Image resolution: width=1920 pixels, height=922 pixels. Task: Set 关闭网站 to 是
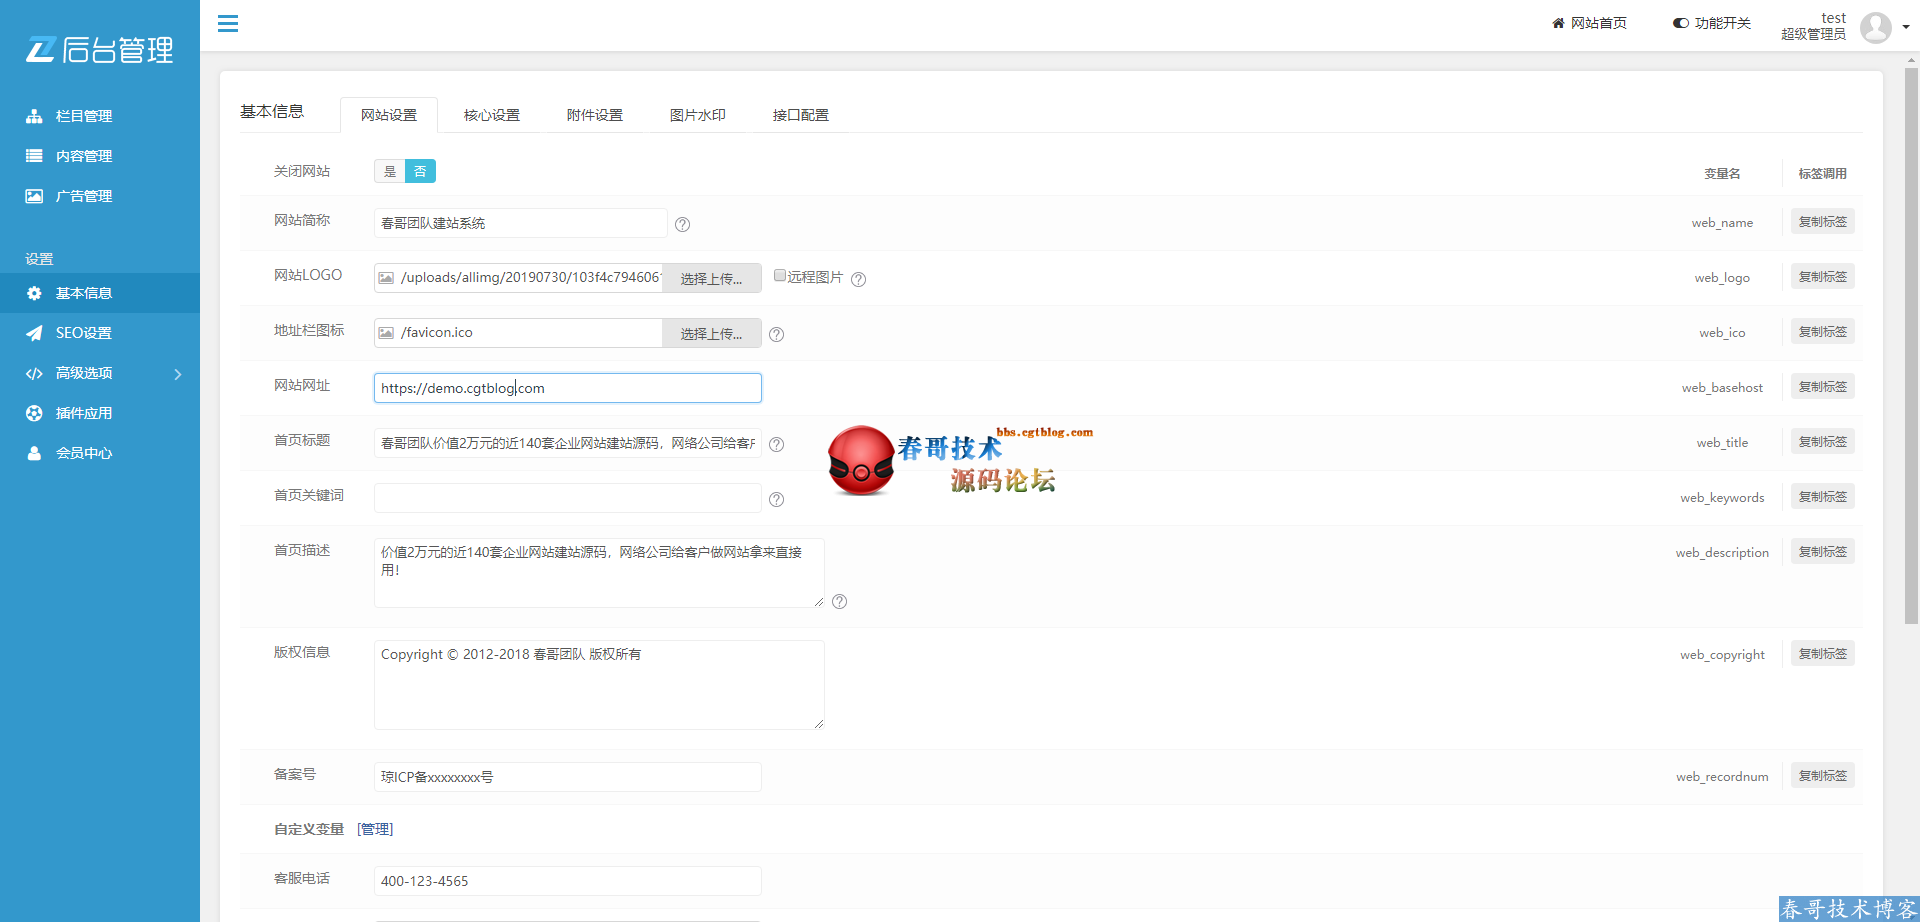pyautogui.click(x=390, y=171)
